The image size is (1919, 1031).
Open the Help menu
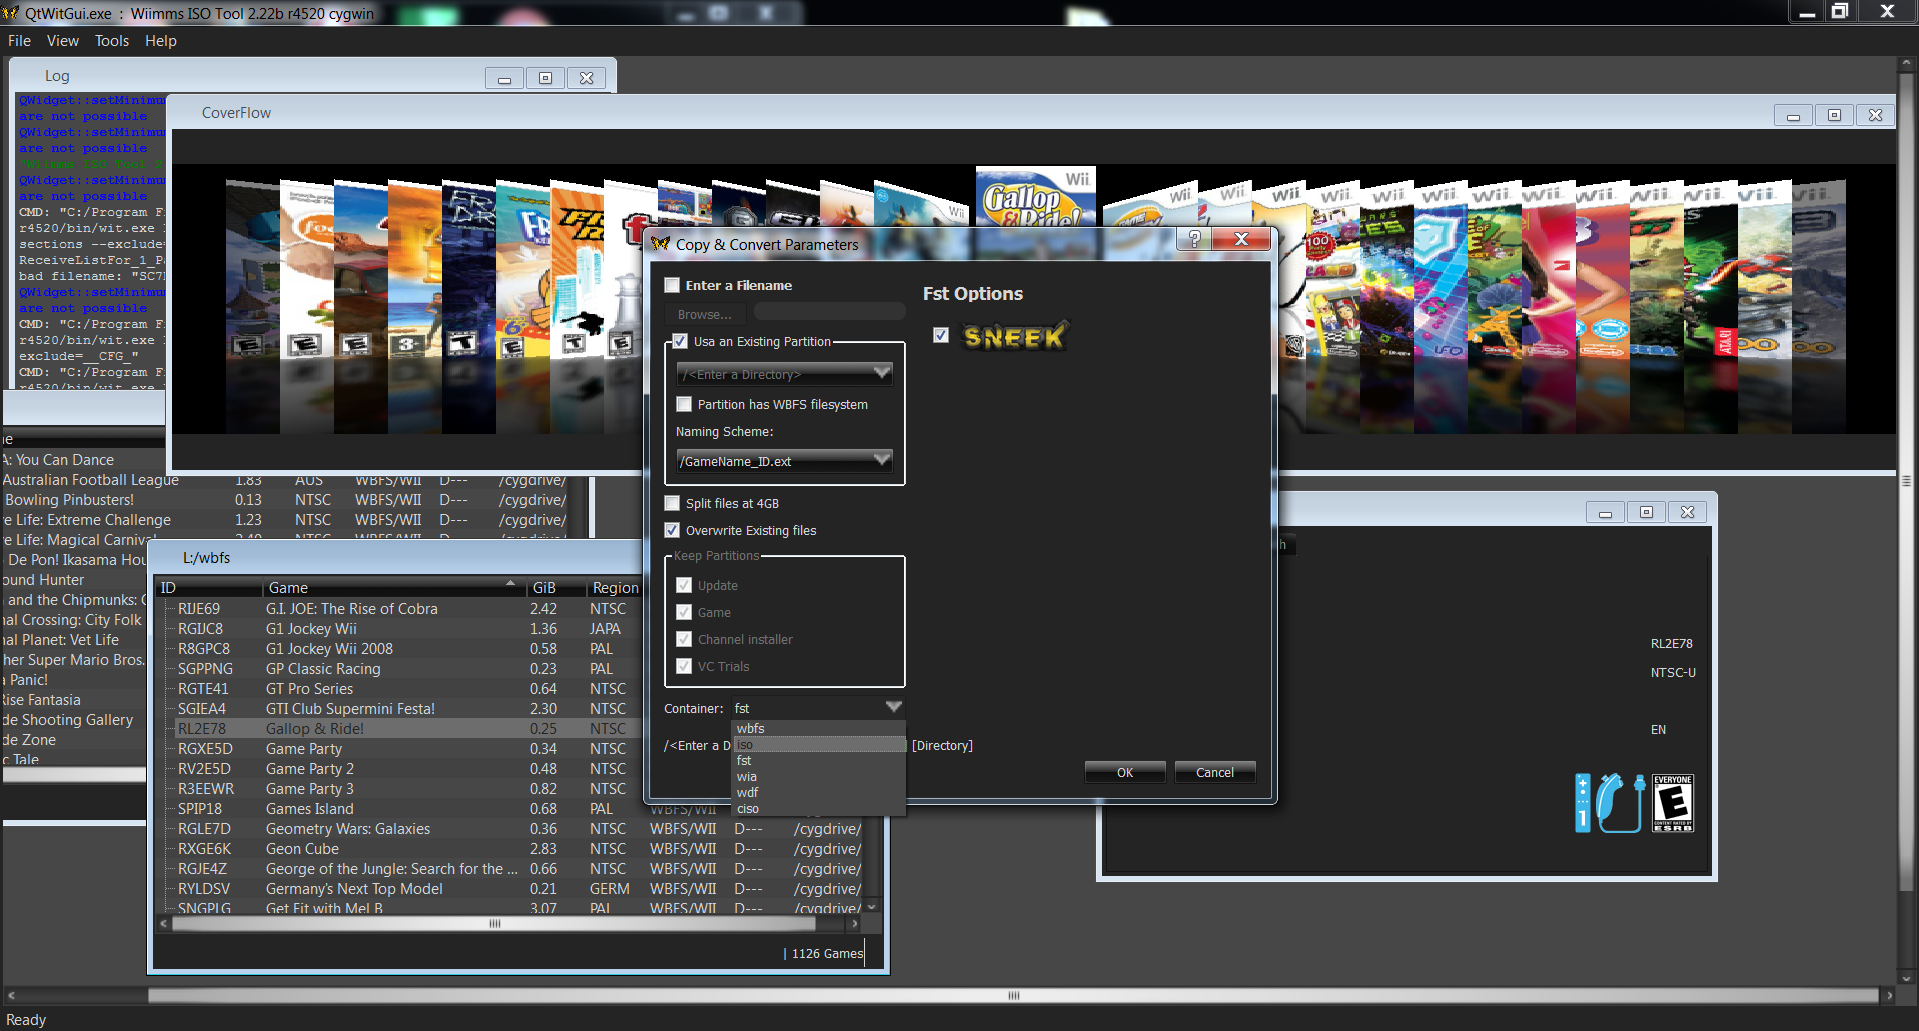(160, 41)
